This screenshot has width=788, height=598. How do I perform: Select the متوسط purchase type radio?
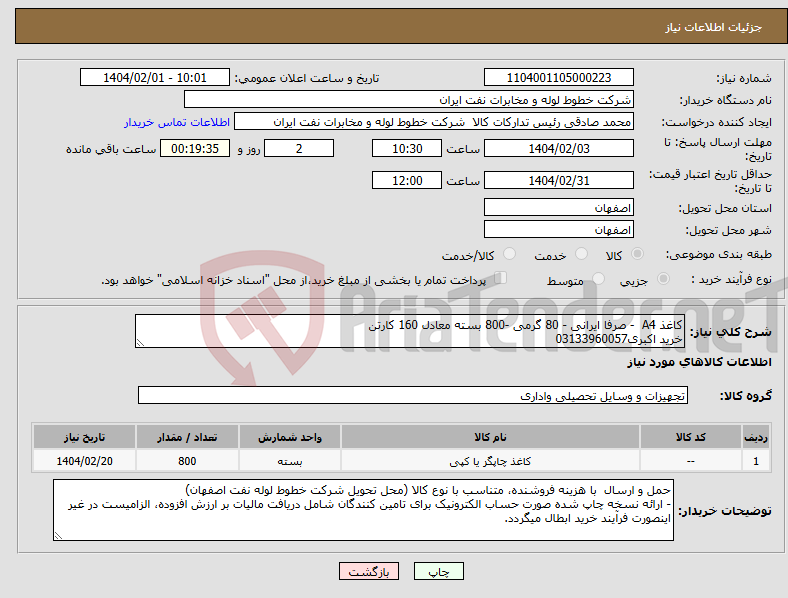pyautogui.click(x=599, y=278)
